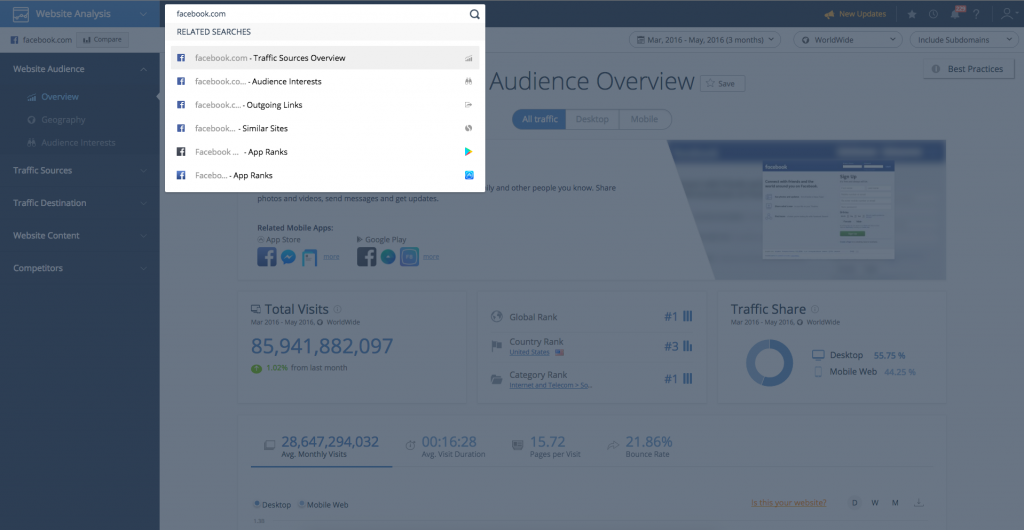Expand the Website Content section
This screenshot has width=1024, height=530.
(x=80, y=236)
